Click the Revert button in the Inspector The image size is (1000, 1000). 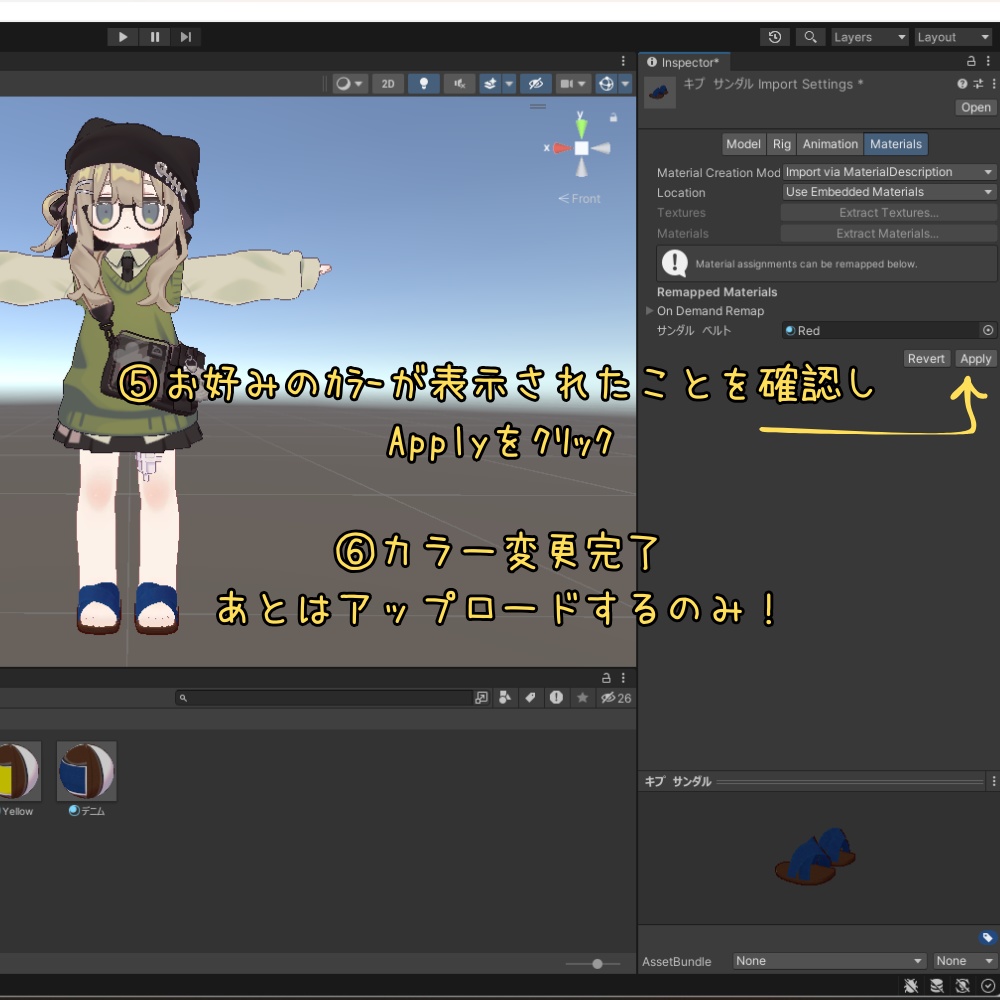coord(926,358)
